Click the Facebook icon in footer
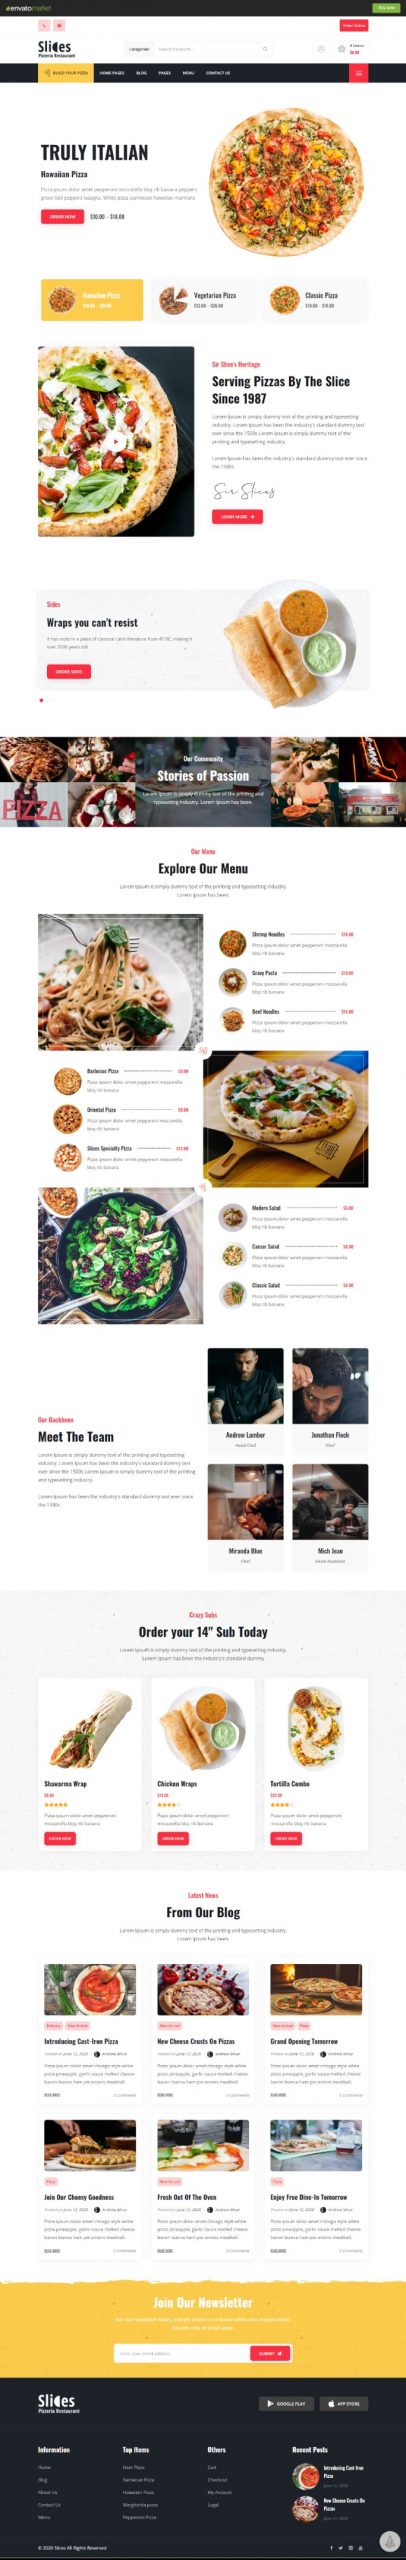 point(332,2547)
